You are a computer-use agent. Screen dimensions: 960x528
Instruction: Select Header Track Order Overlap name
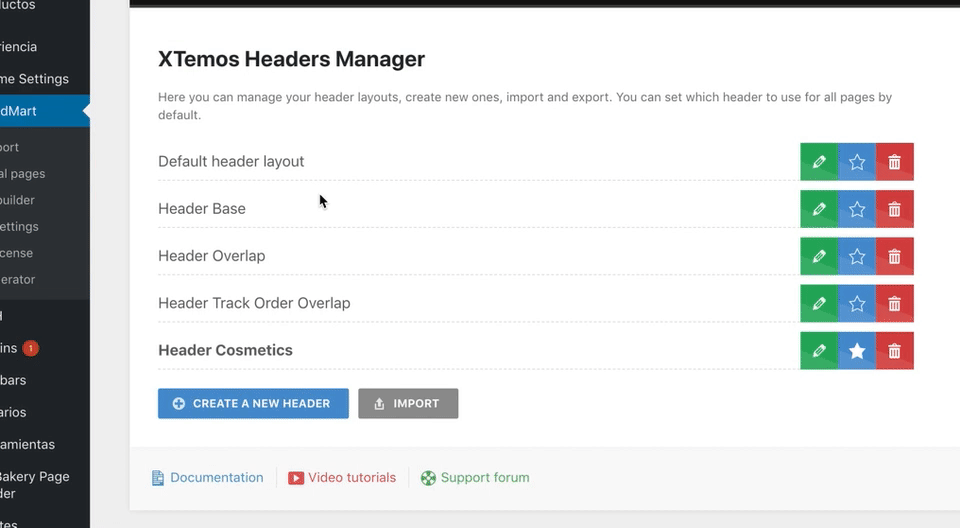(x=254, y=303)
